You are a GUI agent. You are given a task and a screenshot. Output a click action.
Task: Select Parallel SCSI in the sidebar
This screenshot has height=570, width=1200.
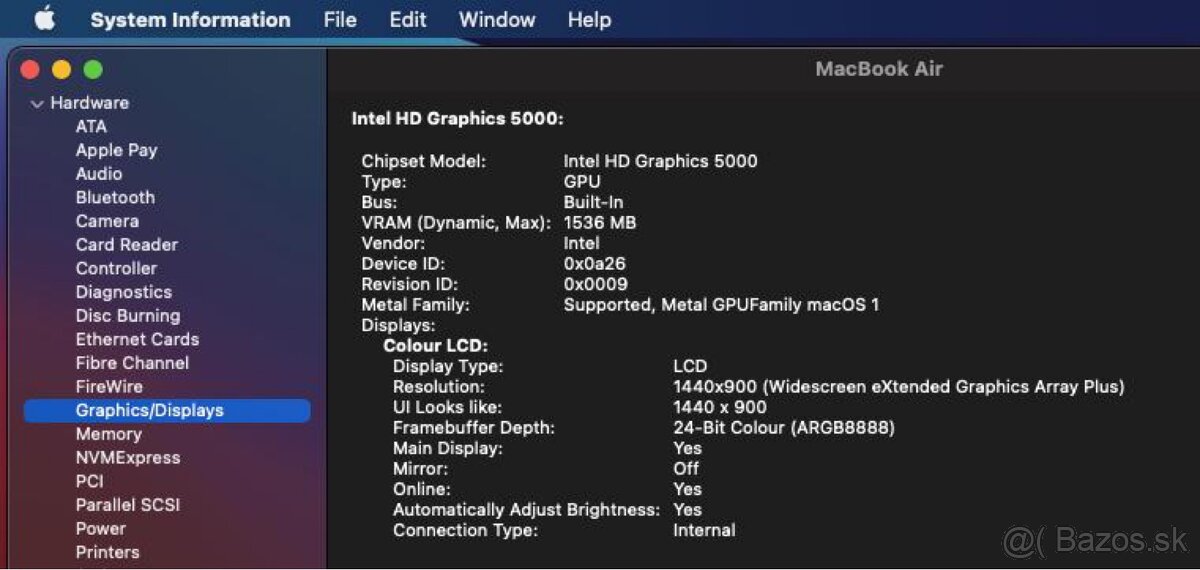(128, 505)
